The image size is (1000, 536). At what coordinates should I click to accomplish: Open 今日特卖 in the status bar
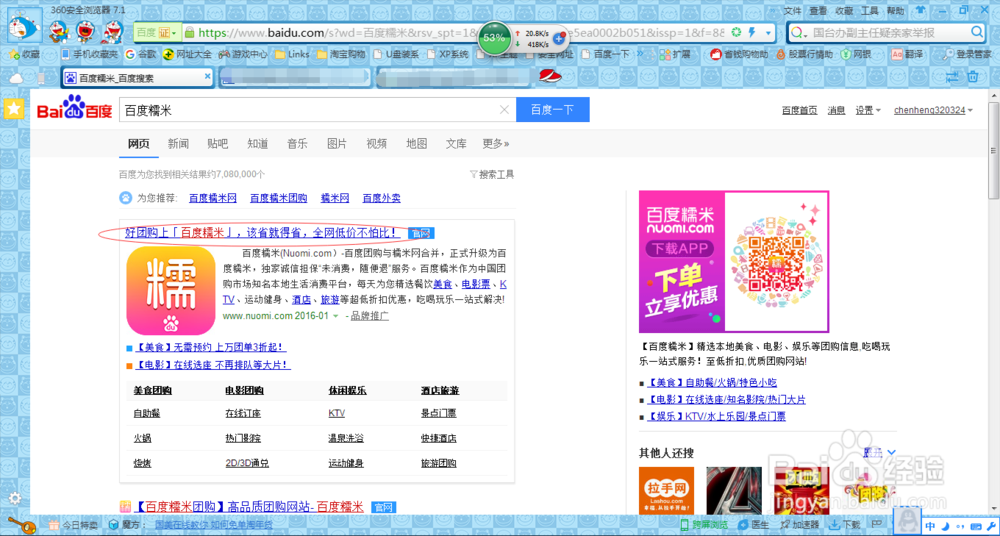(73, 525)
